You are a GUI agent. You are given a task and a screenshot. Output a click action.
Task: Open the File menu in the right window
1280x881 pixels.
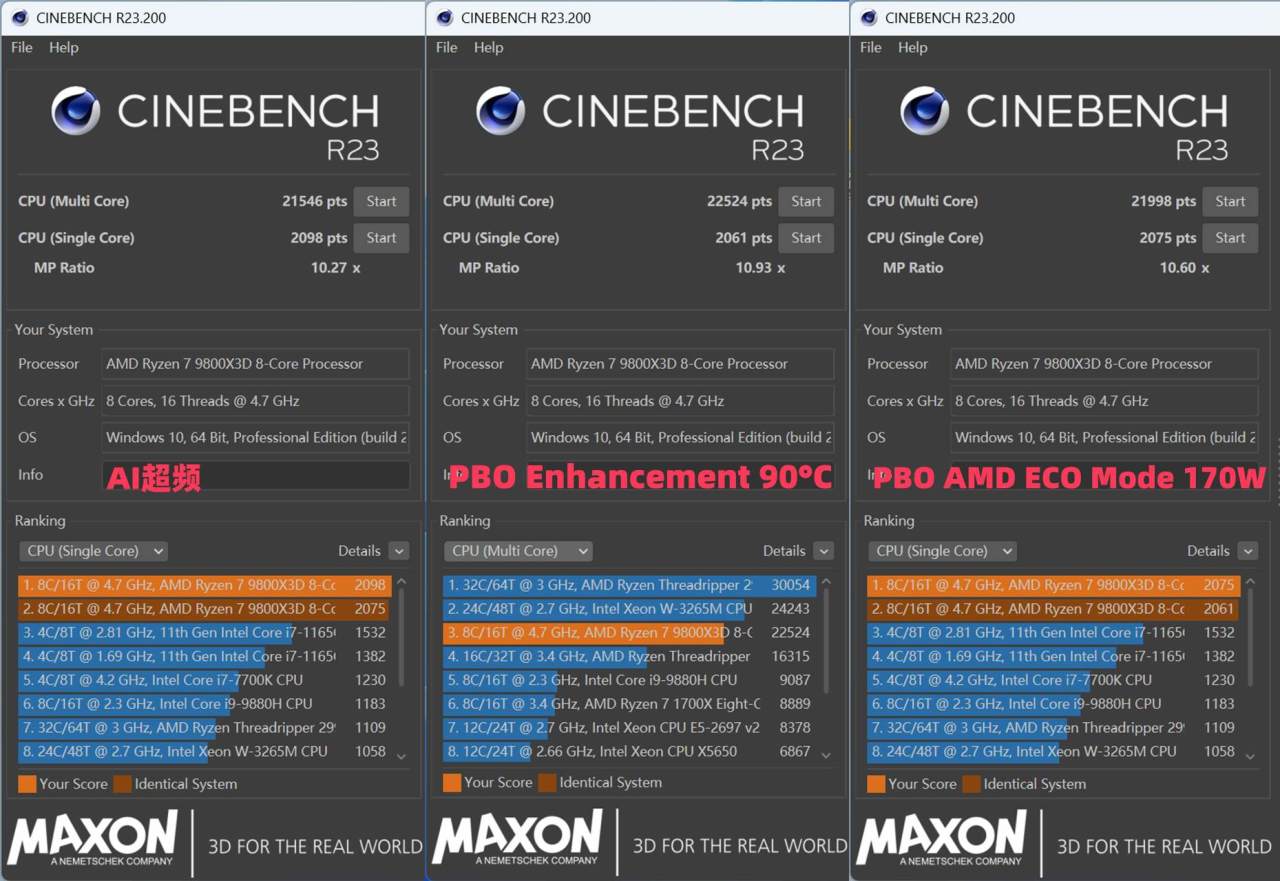tap(871, 47)
